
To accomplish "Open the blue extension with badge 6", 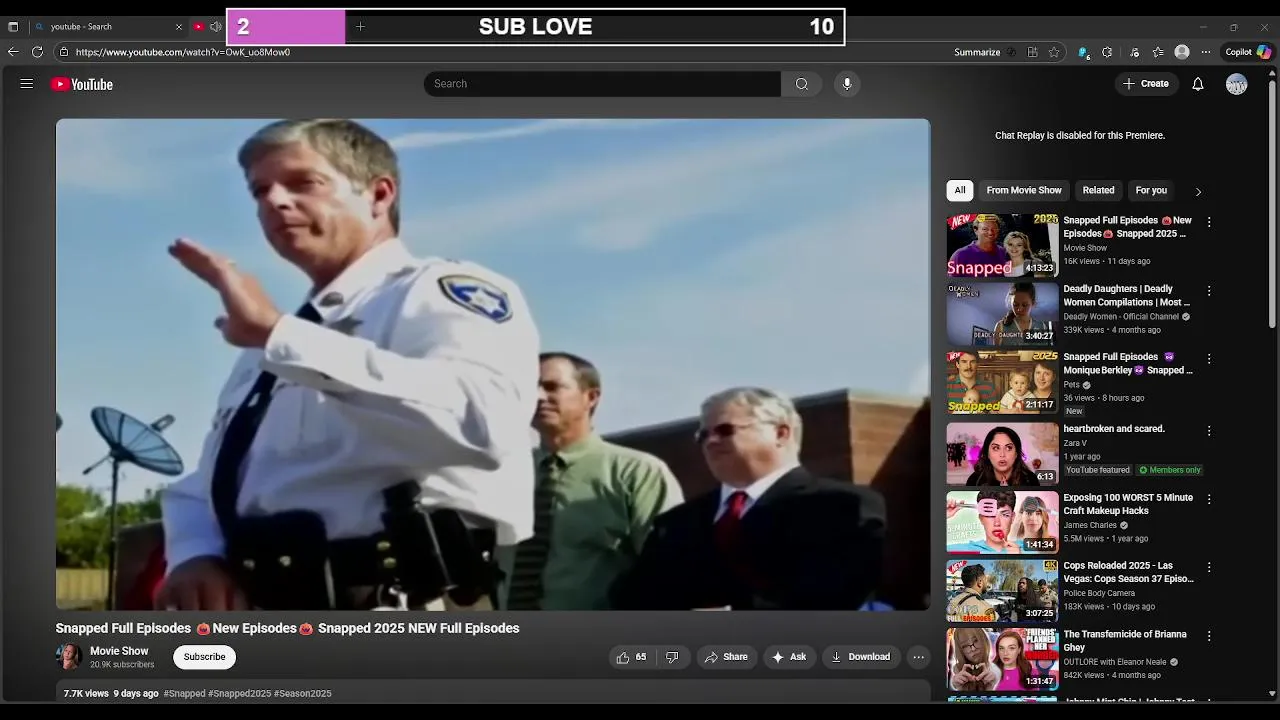I will (x=1083, y=52).
